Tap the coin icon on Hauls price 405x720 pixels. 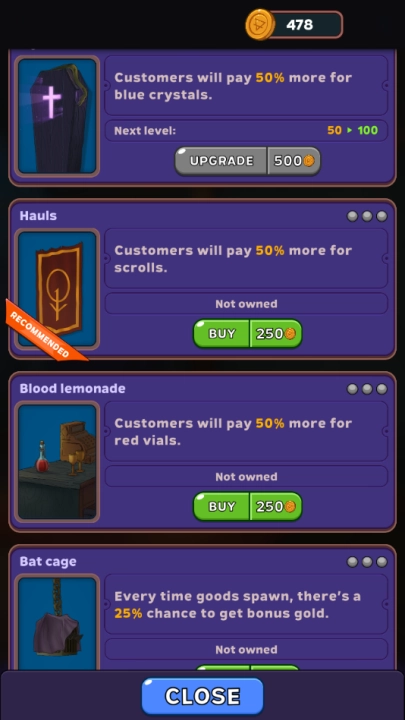pos(290,334)
